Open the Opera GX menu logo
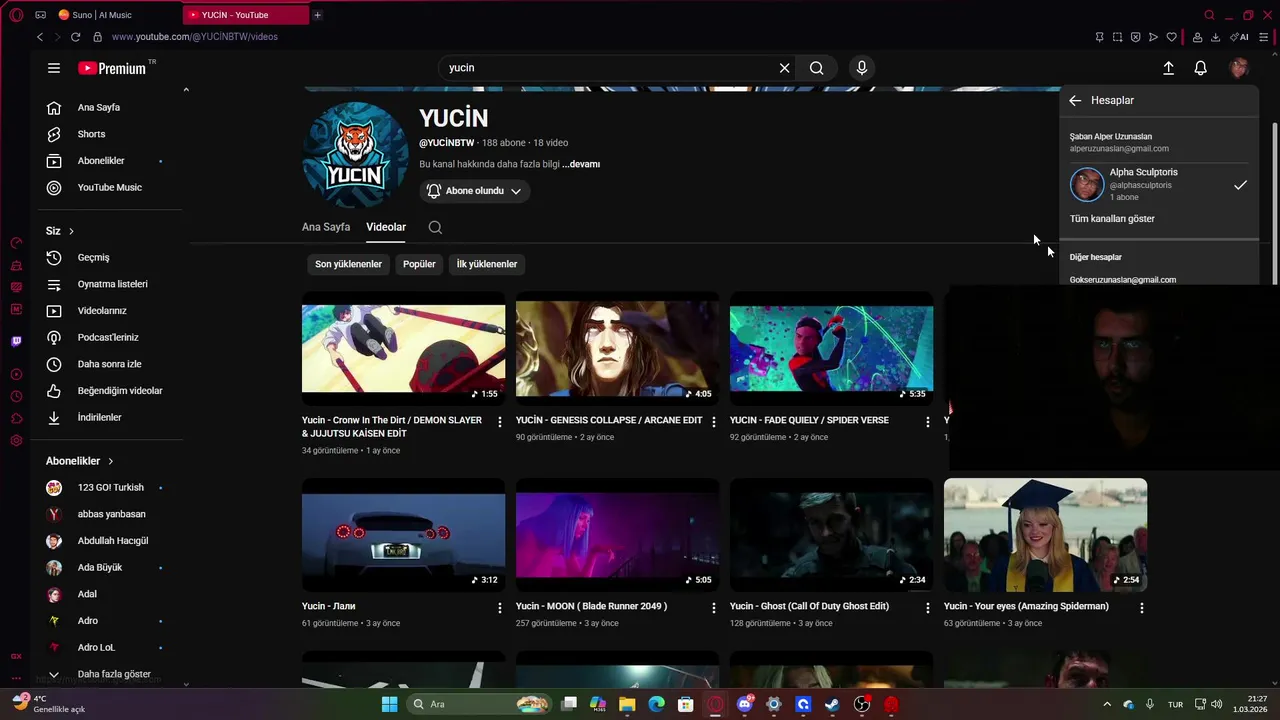This screenshot has width=1280, height=720. (16, 15)
